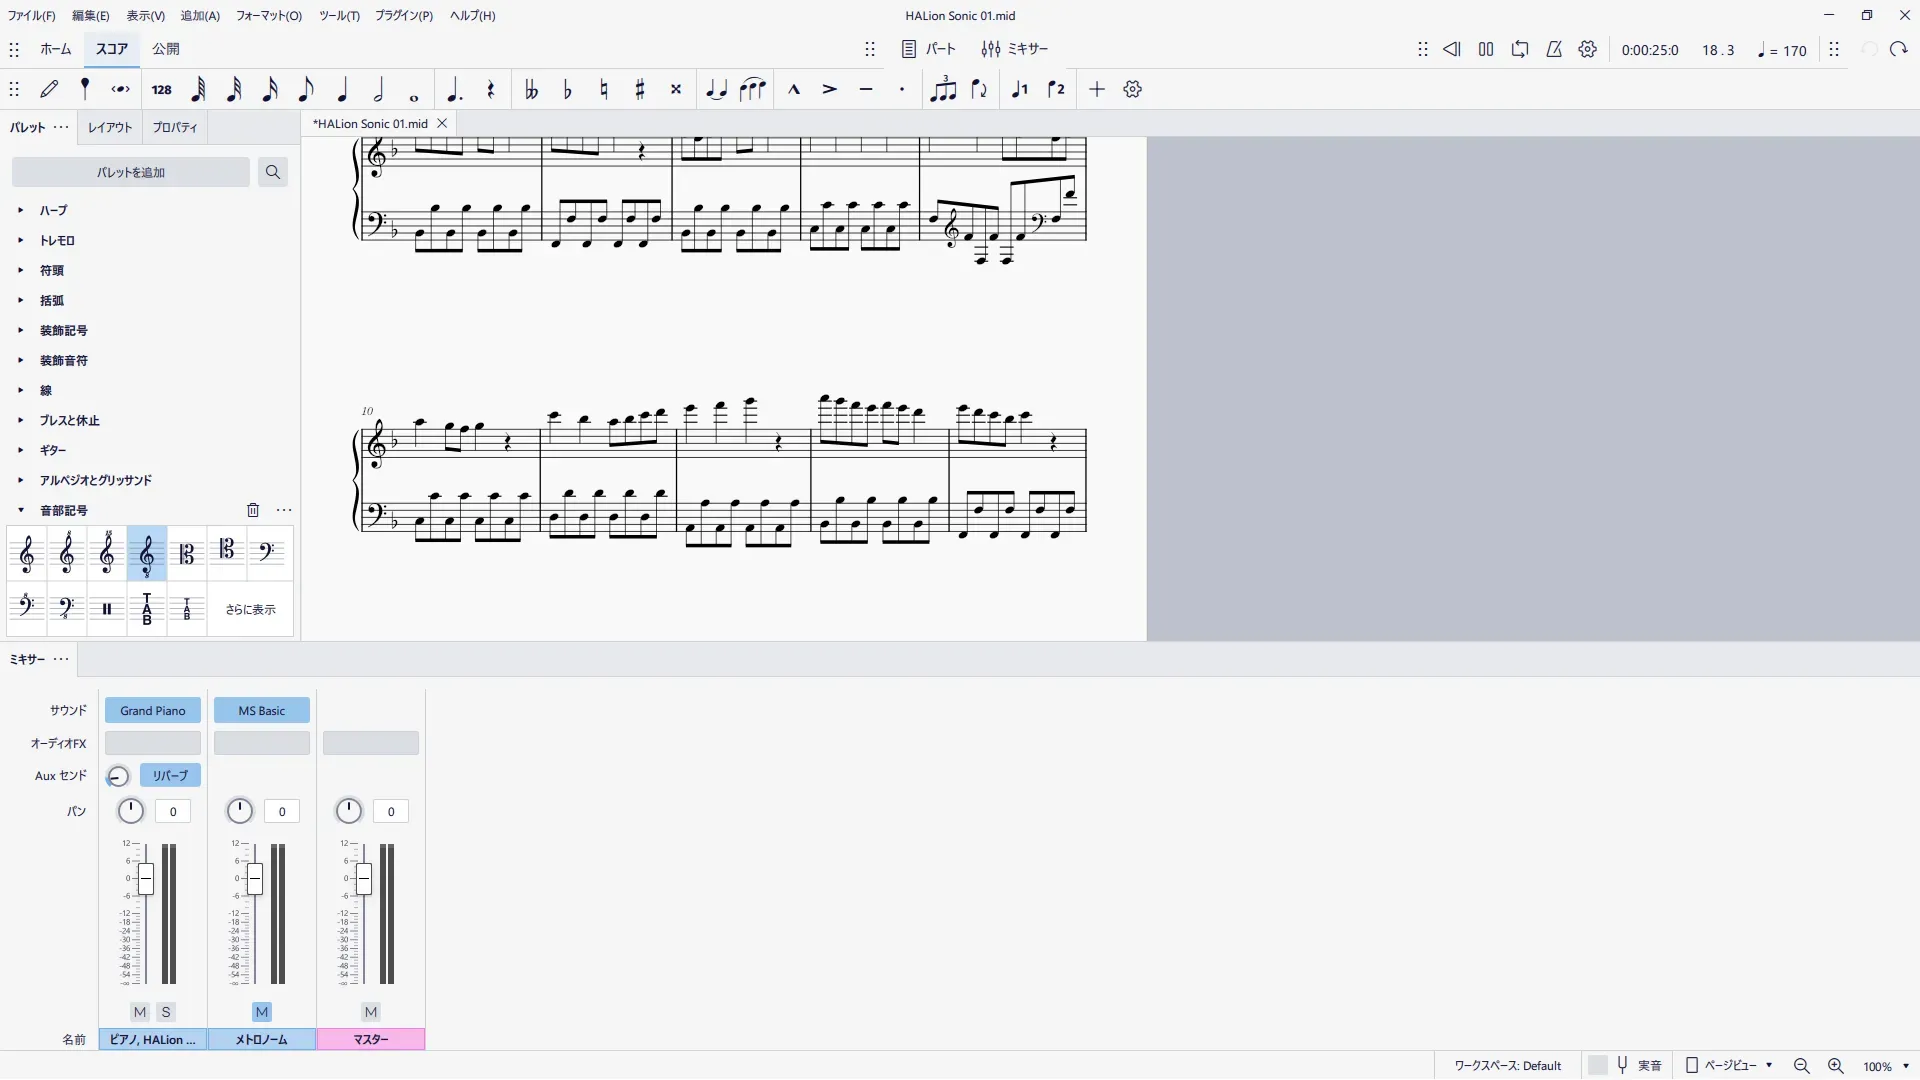Click the tablature clef icon
The height and width of the screenshot is (1080, 1920).
147,609
